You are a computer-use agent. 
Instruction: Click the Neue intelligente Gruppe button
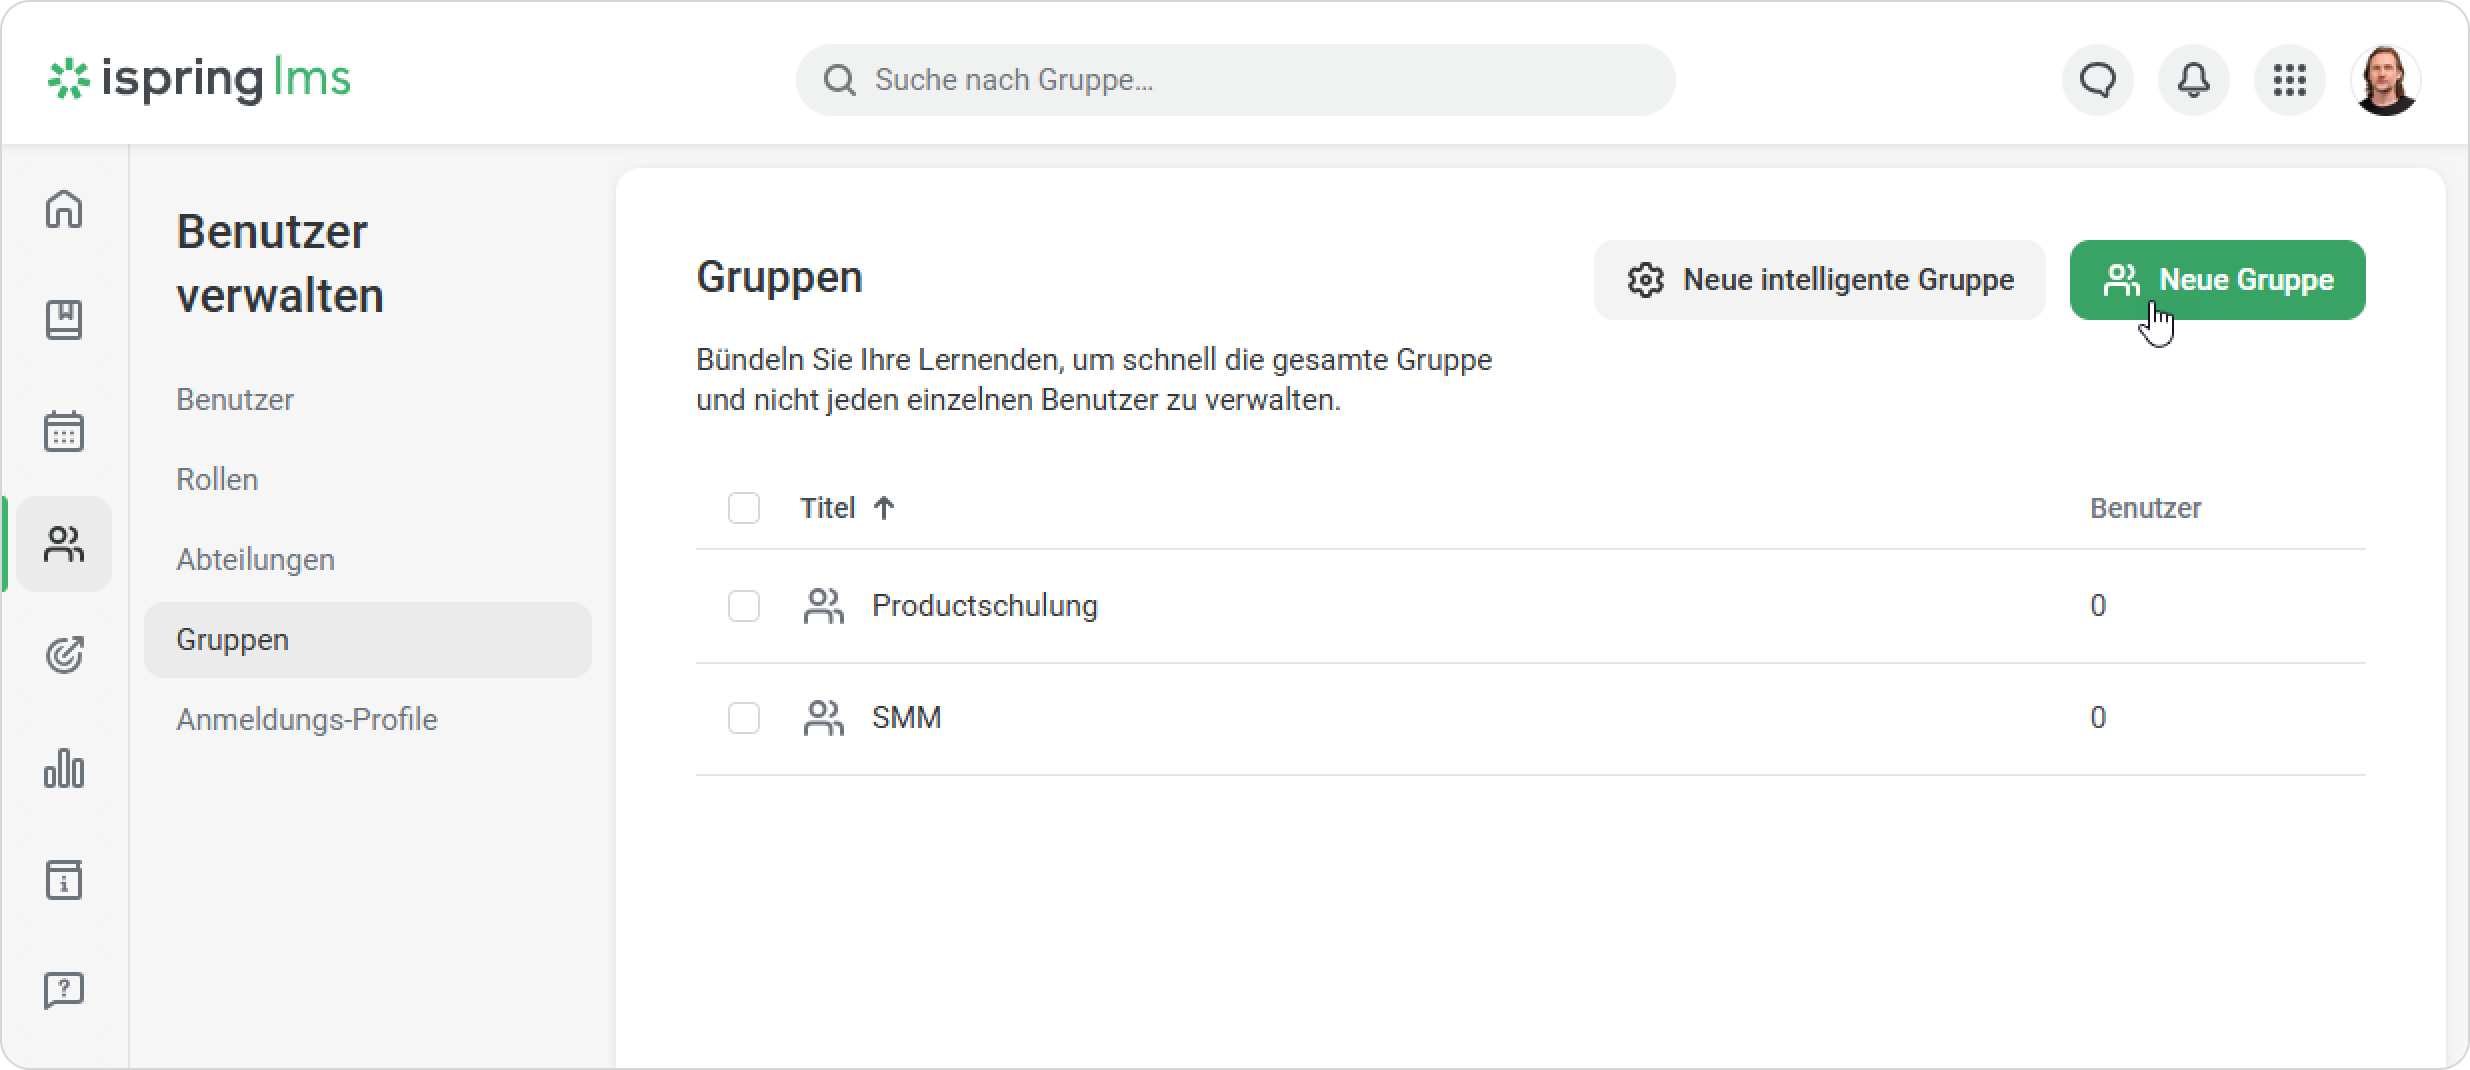tap(1819, 280)
